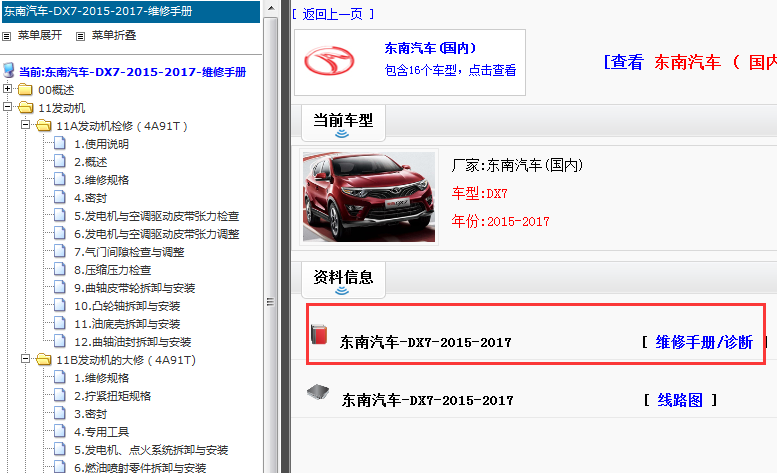Open 1.维修规格 under 11B
This screenshot has height=473, width=777.
pos(102,378)
